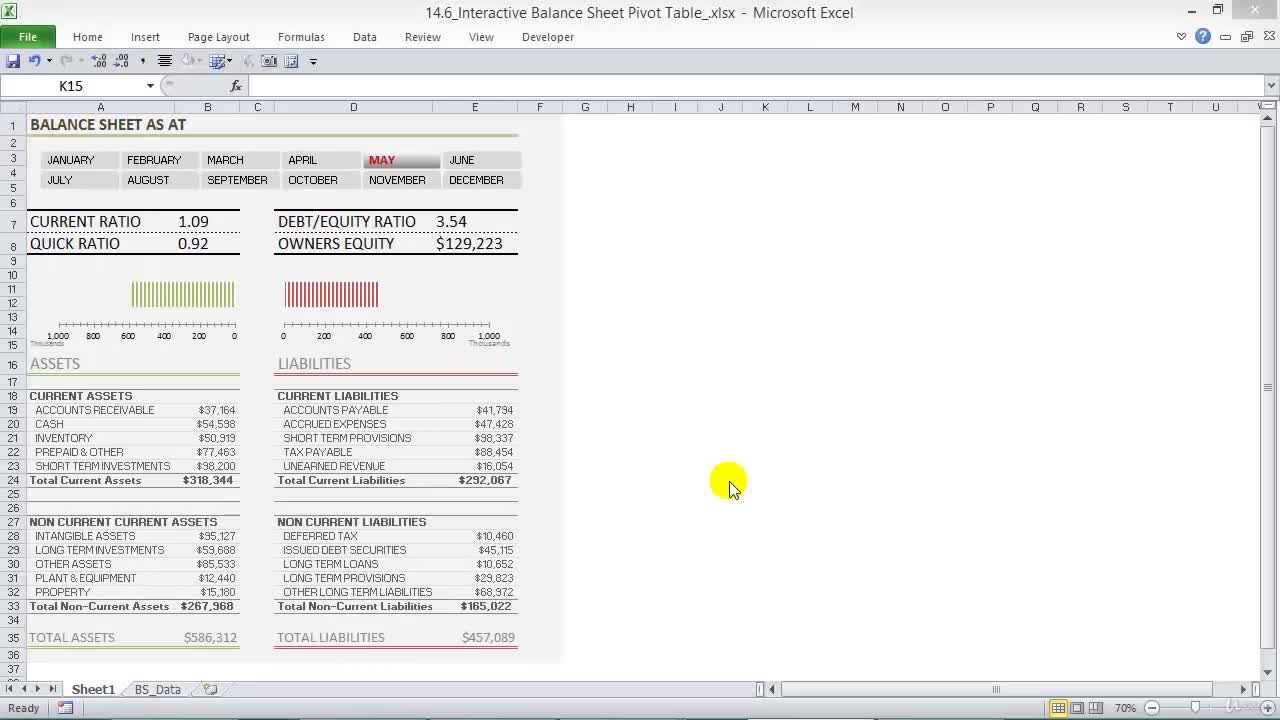This screenshot has width=1280, height=720.
Task: Select JUNE slicer button
Action: (482, 160)
